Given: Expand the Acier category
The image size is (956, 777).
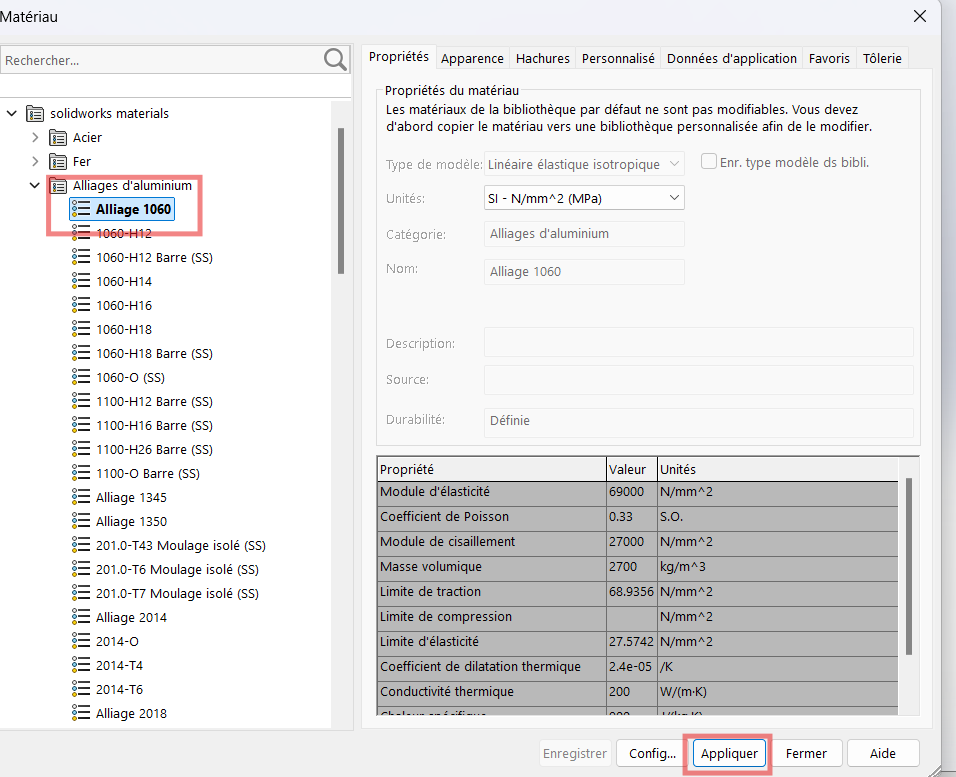Looking at the screenshot, I should [35, 138].
